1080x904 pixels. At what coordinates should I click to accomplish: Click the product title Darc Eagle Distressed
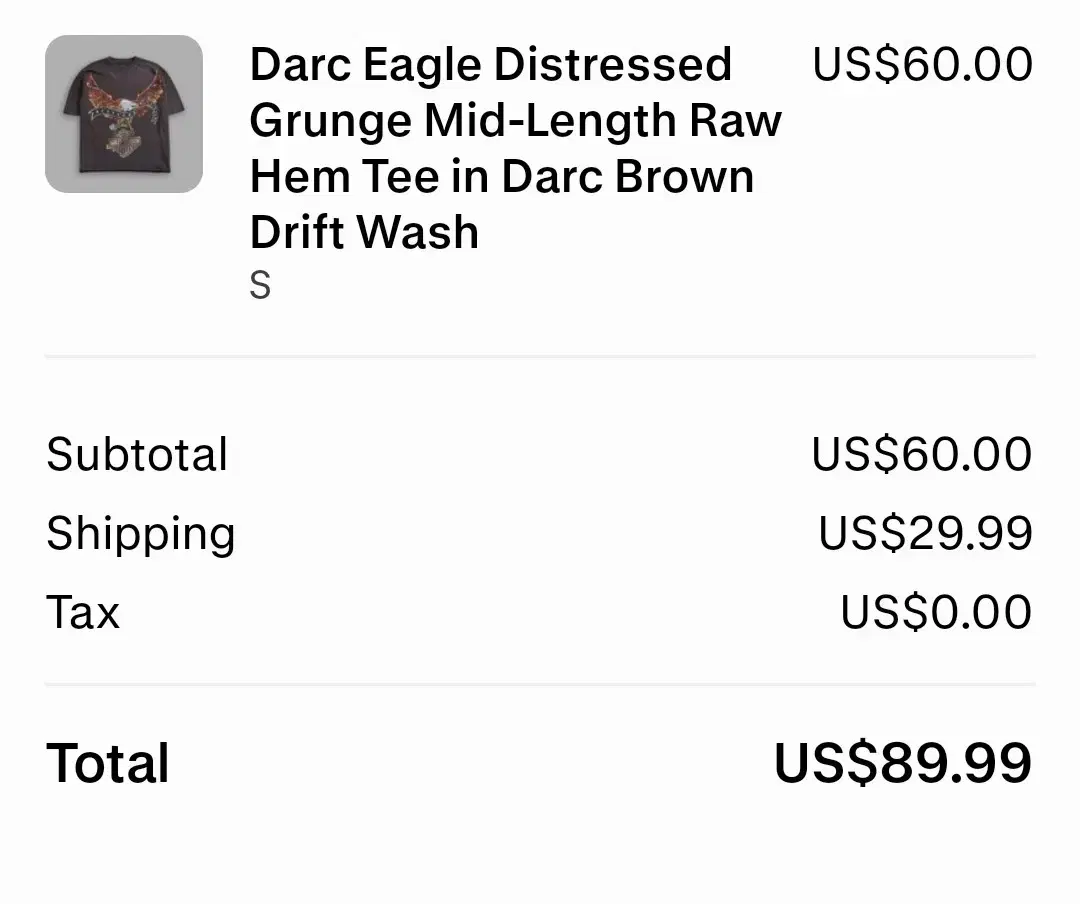point(490,65)
